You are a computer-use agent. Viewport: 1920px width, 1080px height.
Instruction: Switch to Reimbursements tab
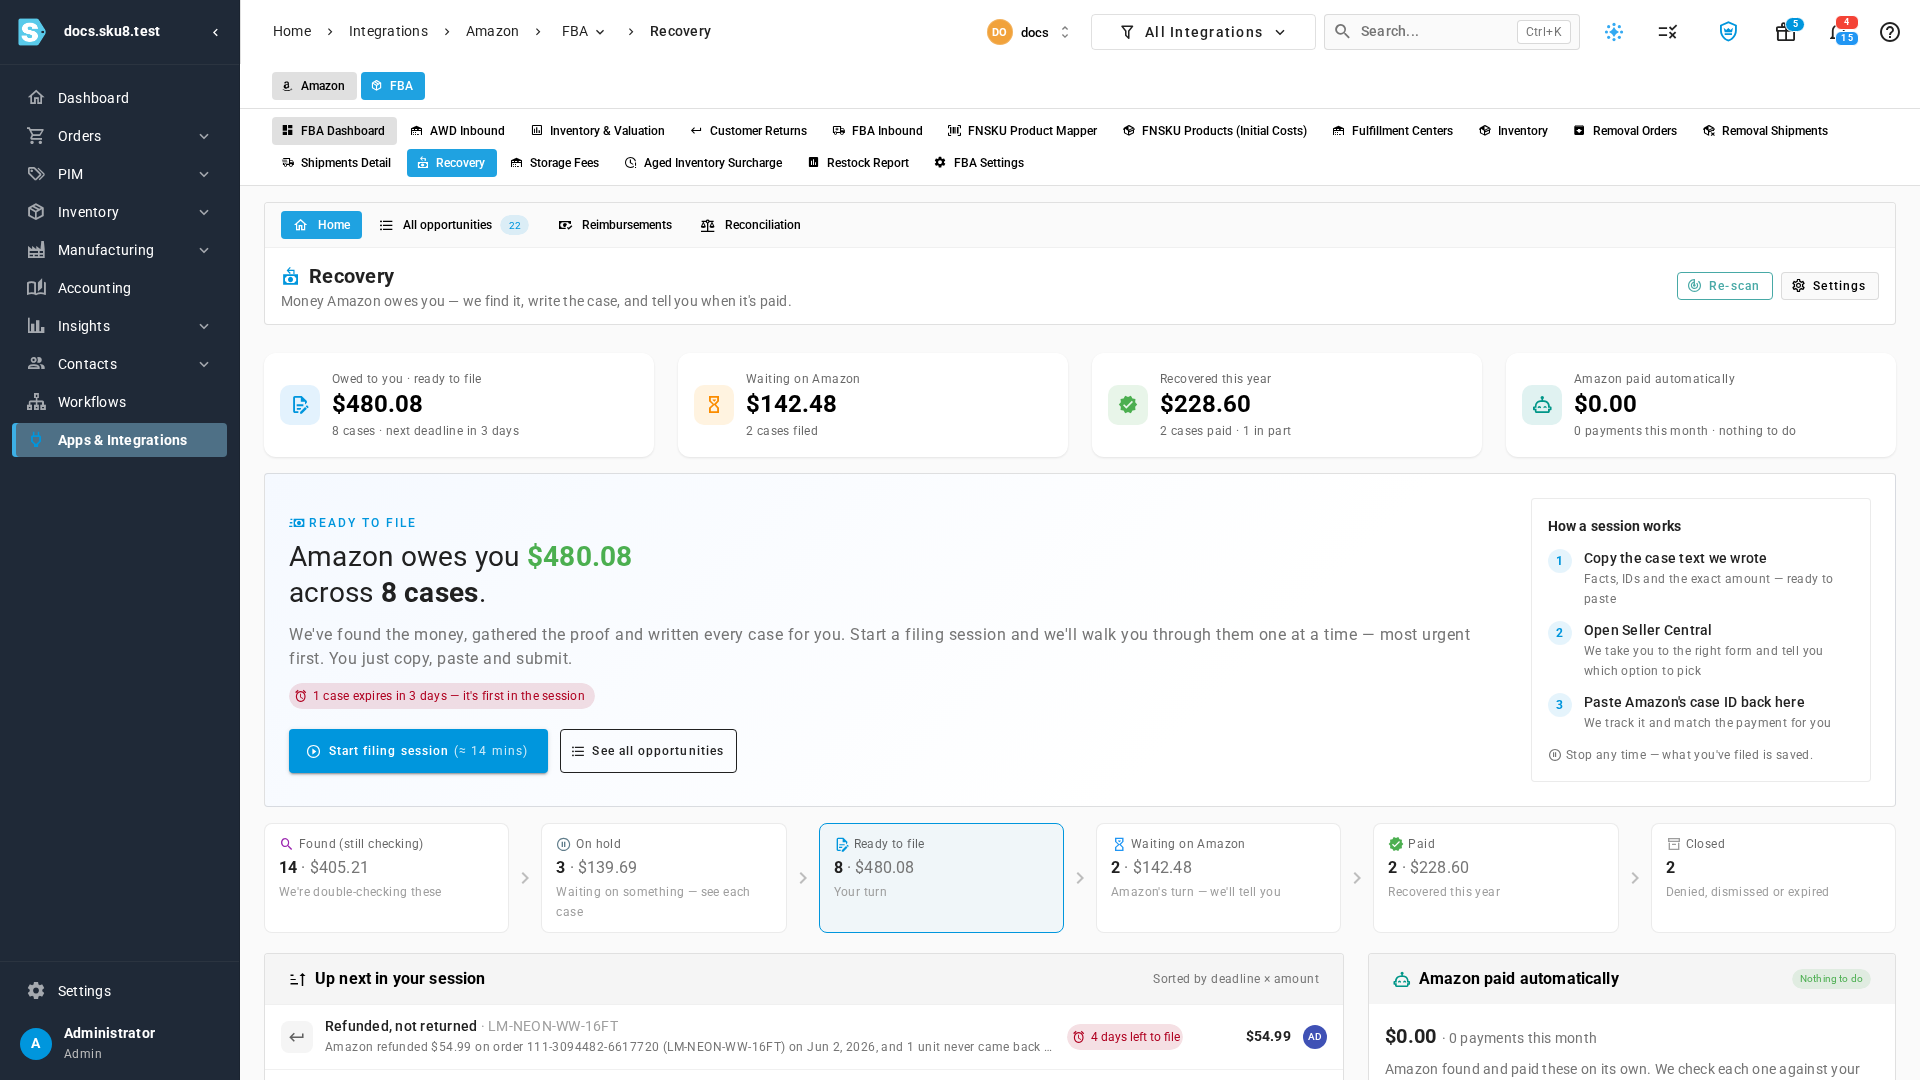pyautogui.click(x=615, y=225)
